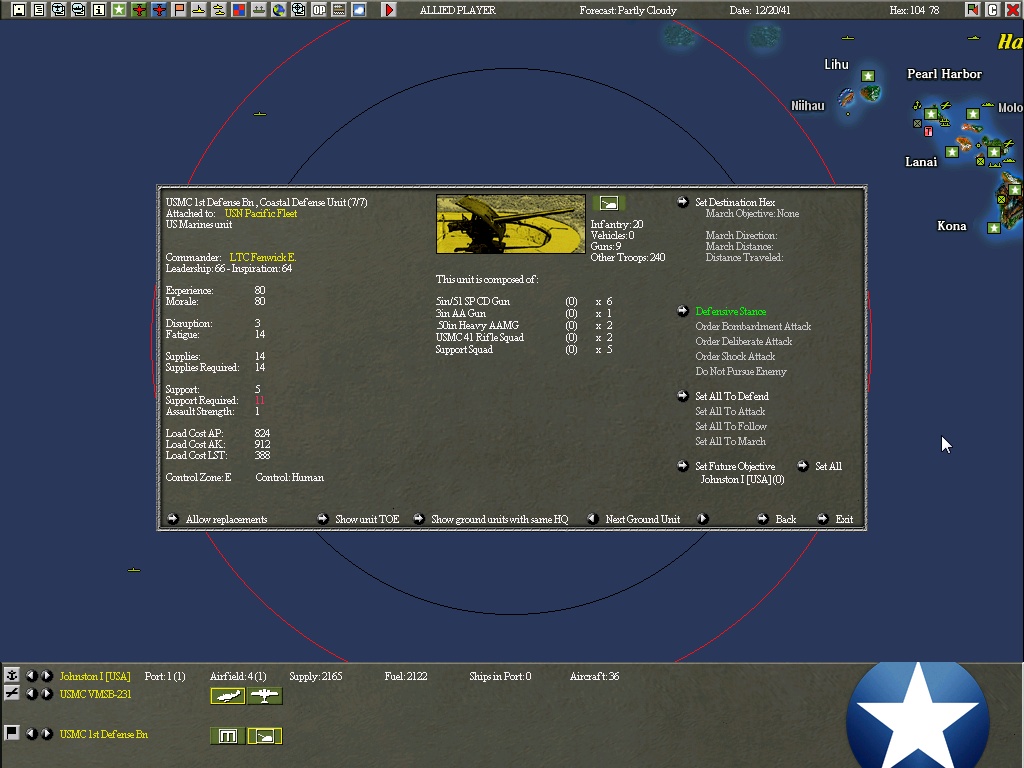Click the C icon at top right
Screen dimensions: 1024x768
coord(993,10)
